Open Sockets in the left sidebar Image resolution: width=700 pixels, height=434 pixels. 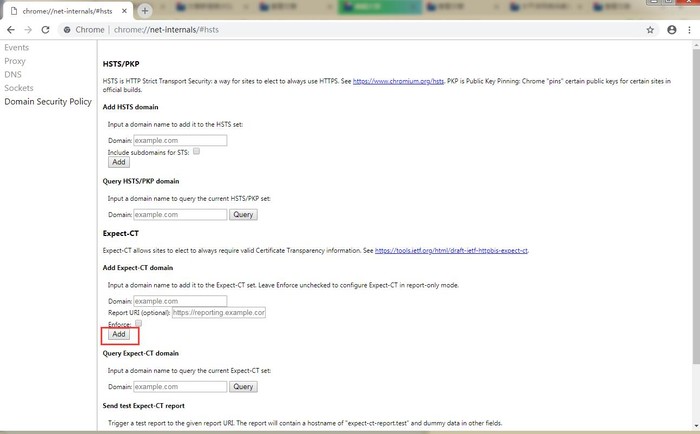19,88
